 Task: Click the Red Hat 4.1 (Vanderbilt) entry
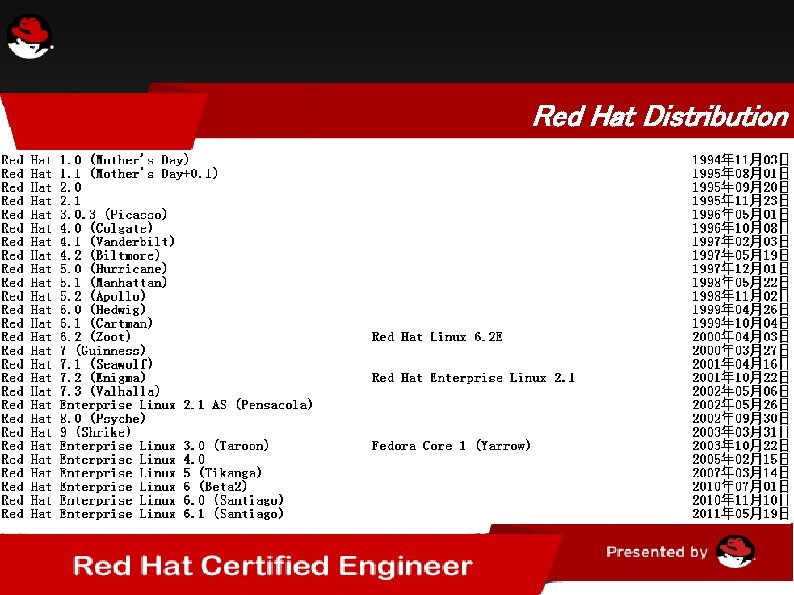pos(88,242)
